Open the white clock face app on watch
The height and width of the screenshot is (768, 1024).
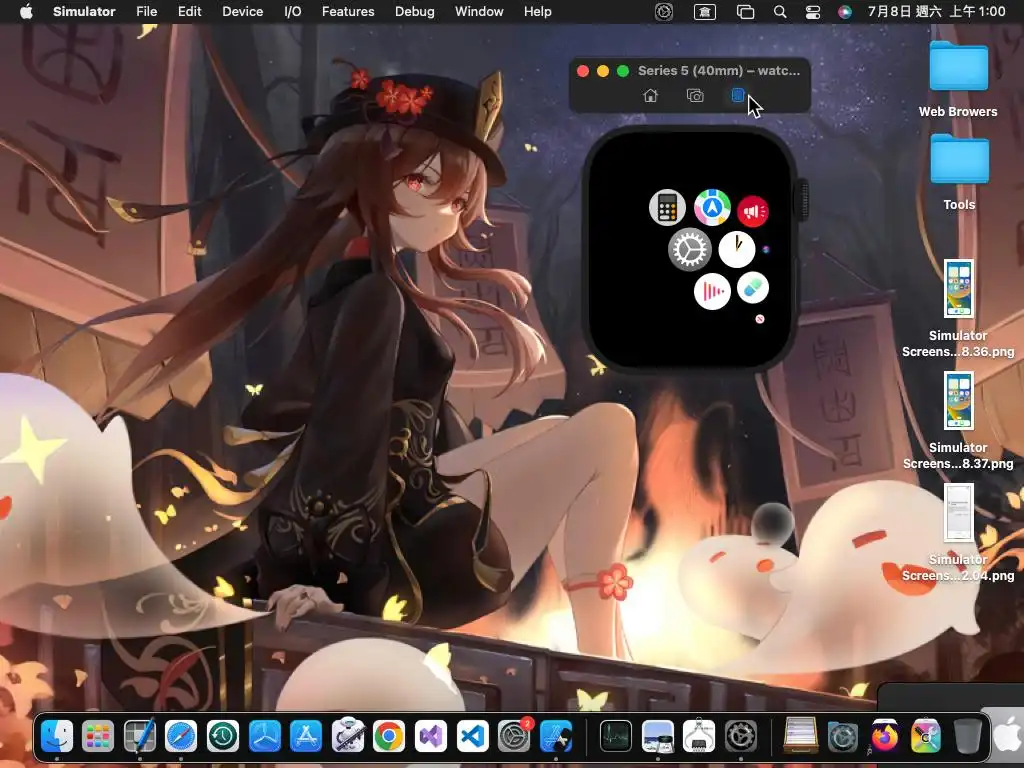tap(737, 249)
